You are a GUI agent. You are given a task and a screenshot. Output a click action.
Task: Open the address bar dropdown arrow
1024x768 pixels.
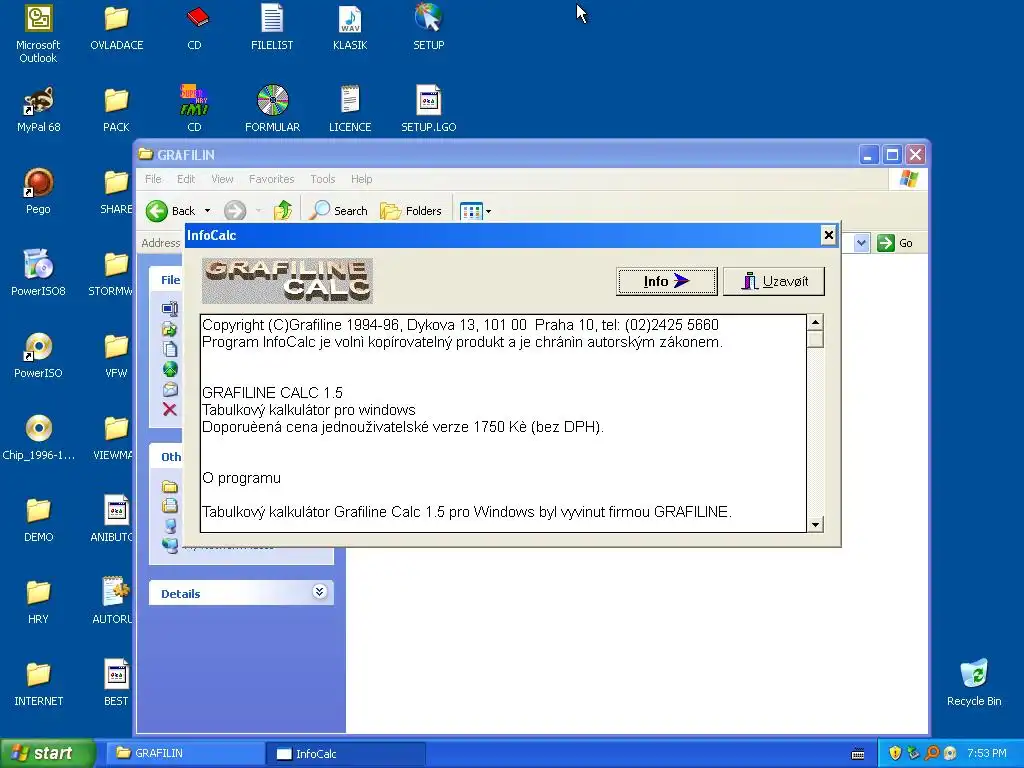pyautogui.click(x=861, y=243)
